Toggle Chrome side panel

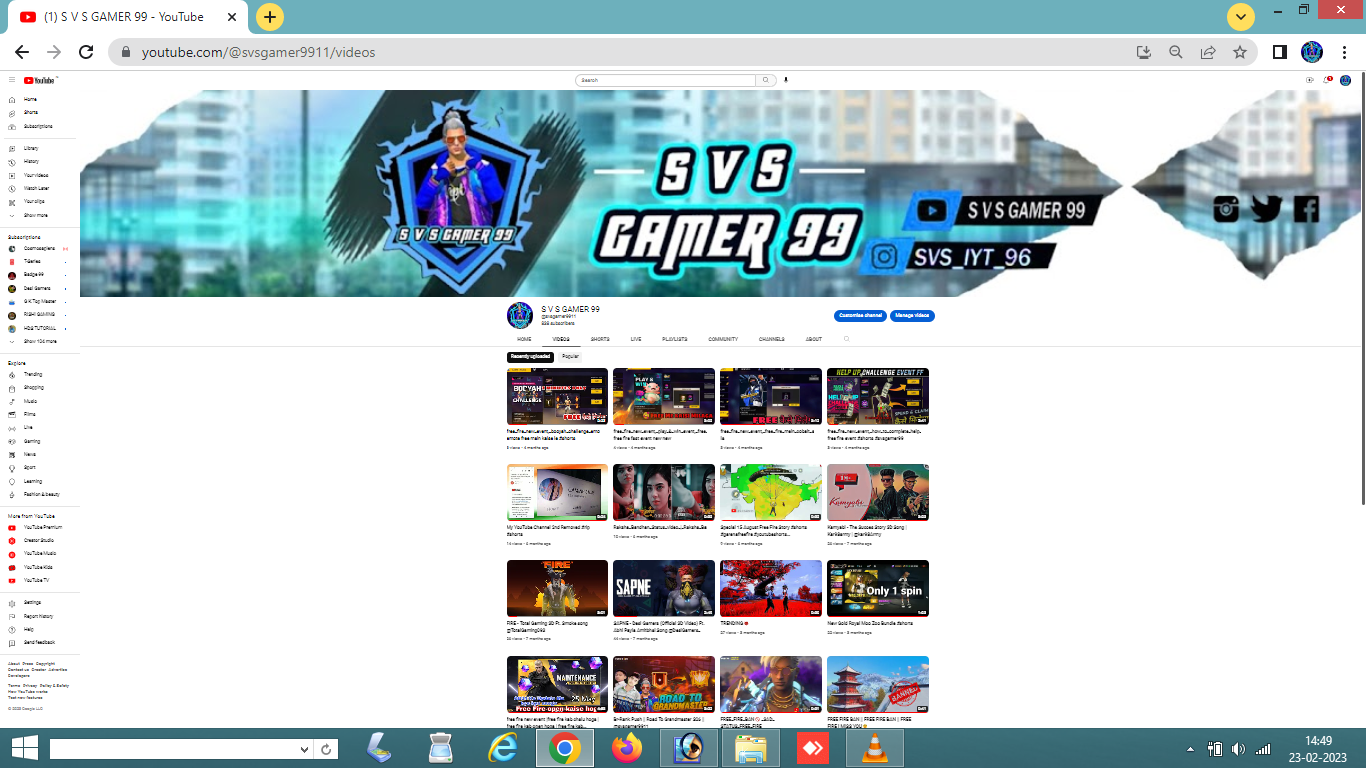click(1279, 52)
